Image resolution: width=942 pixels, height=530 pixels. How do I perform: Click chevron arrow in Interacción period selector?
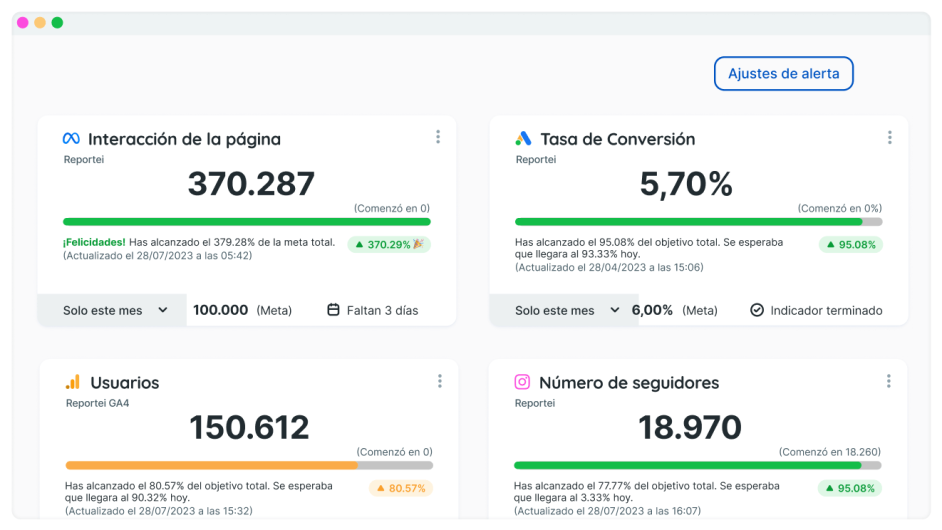point(163,310)
